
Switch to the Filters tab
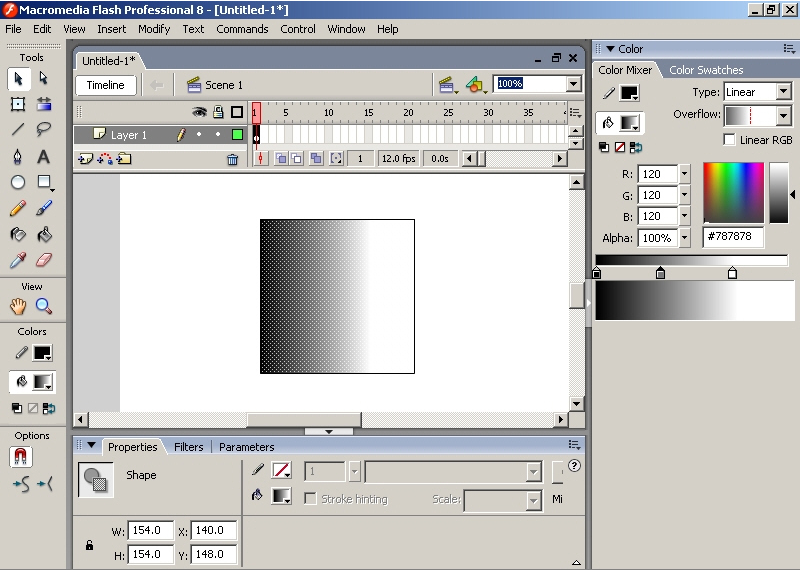188,447
